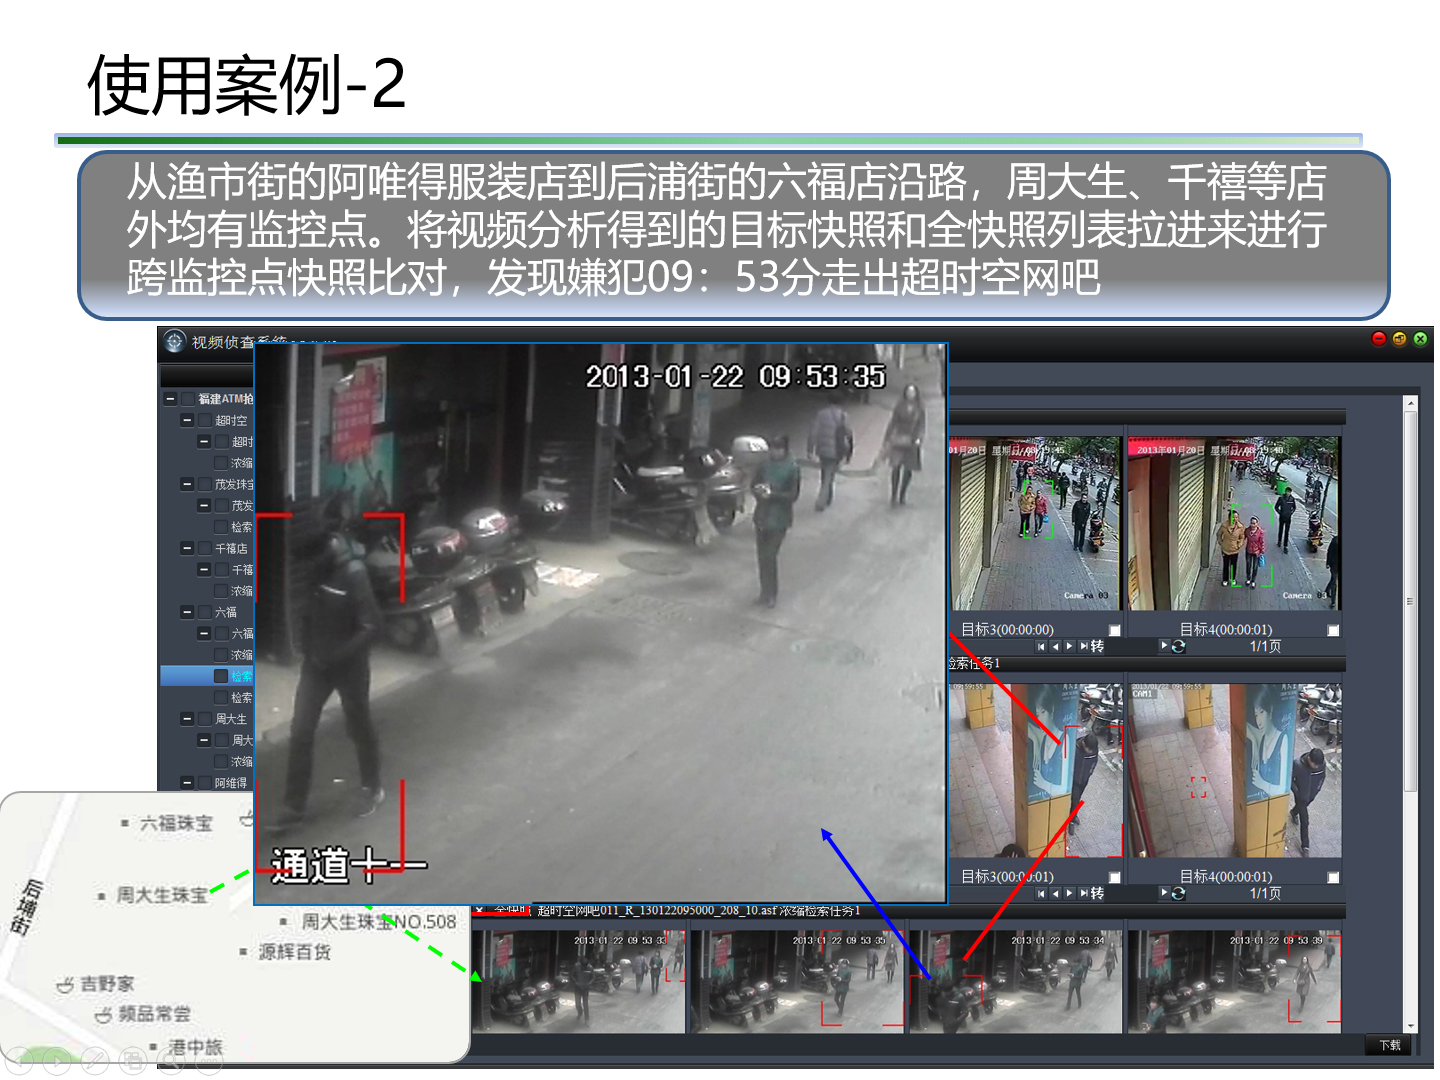
Task: Open bottom thumbnail stamped 09 53 33
Action: (x=578, y=981)
